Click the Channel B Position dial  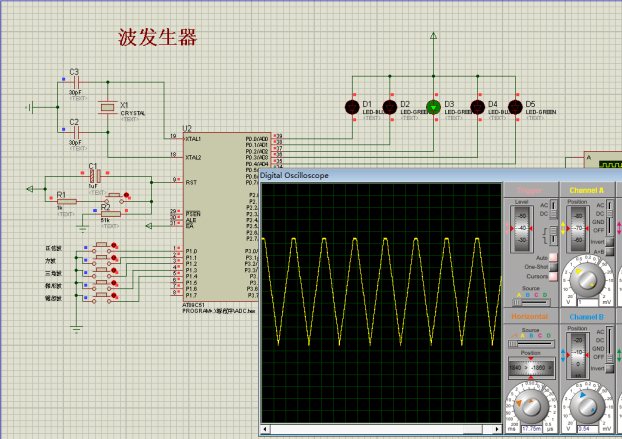578,355
